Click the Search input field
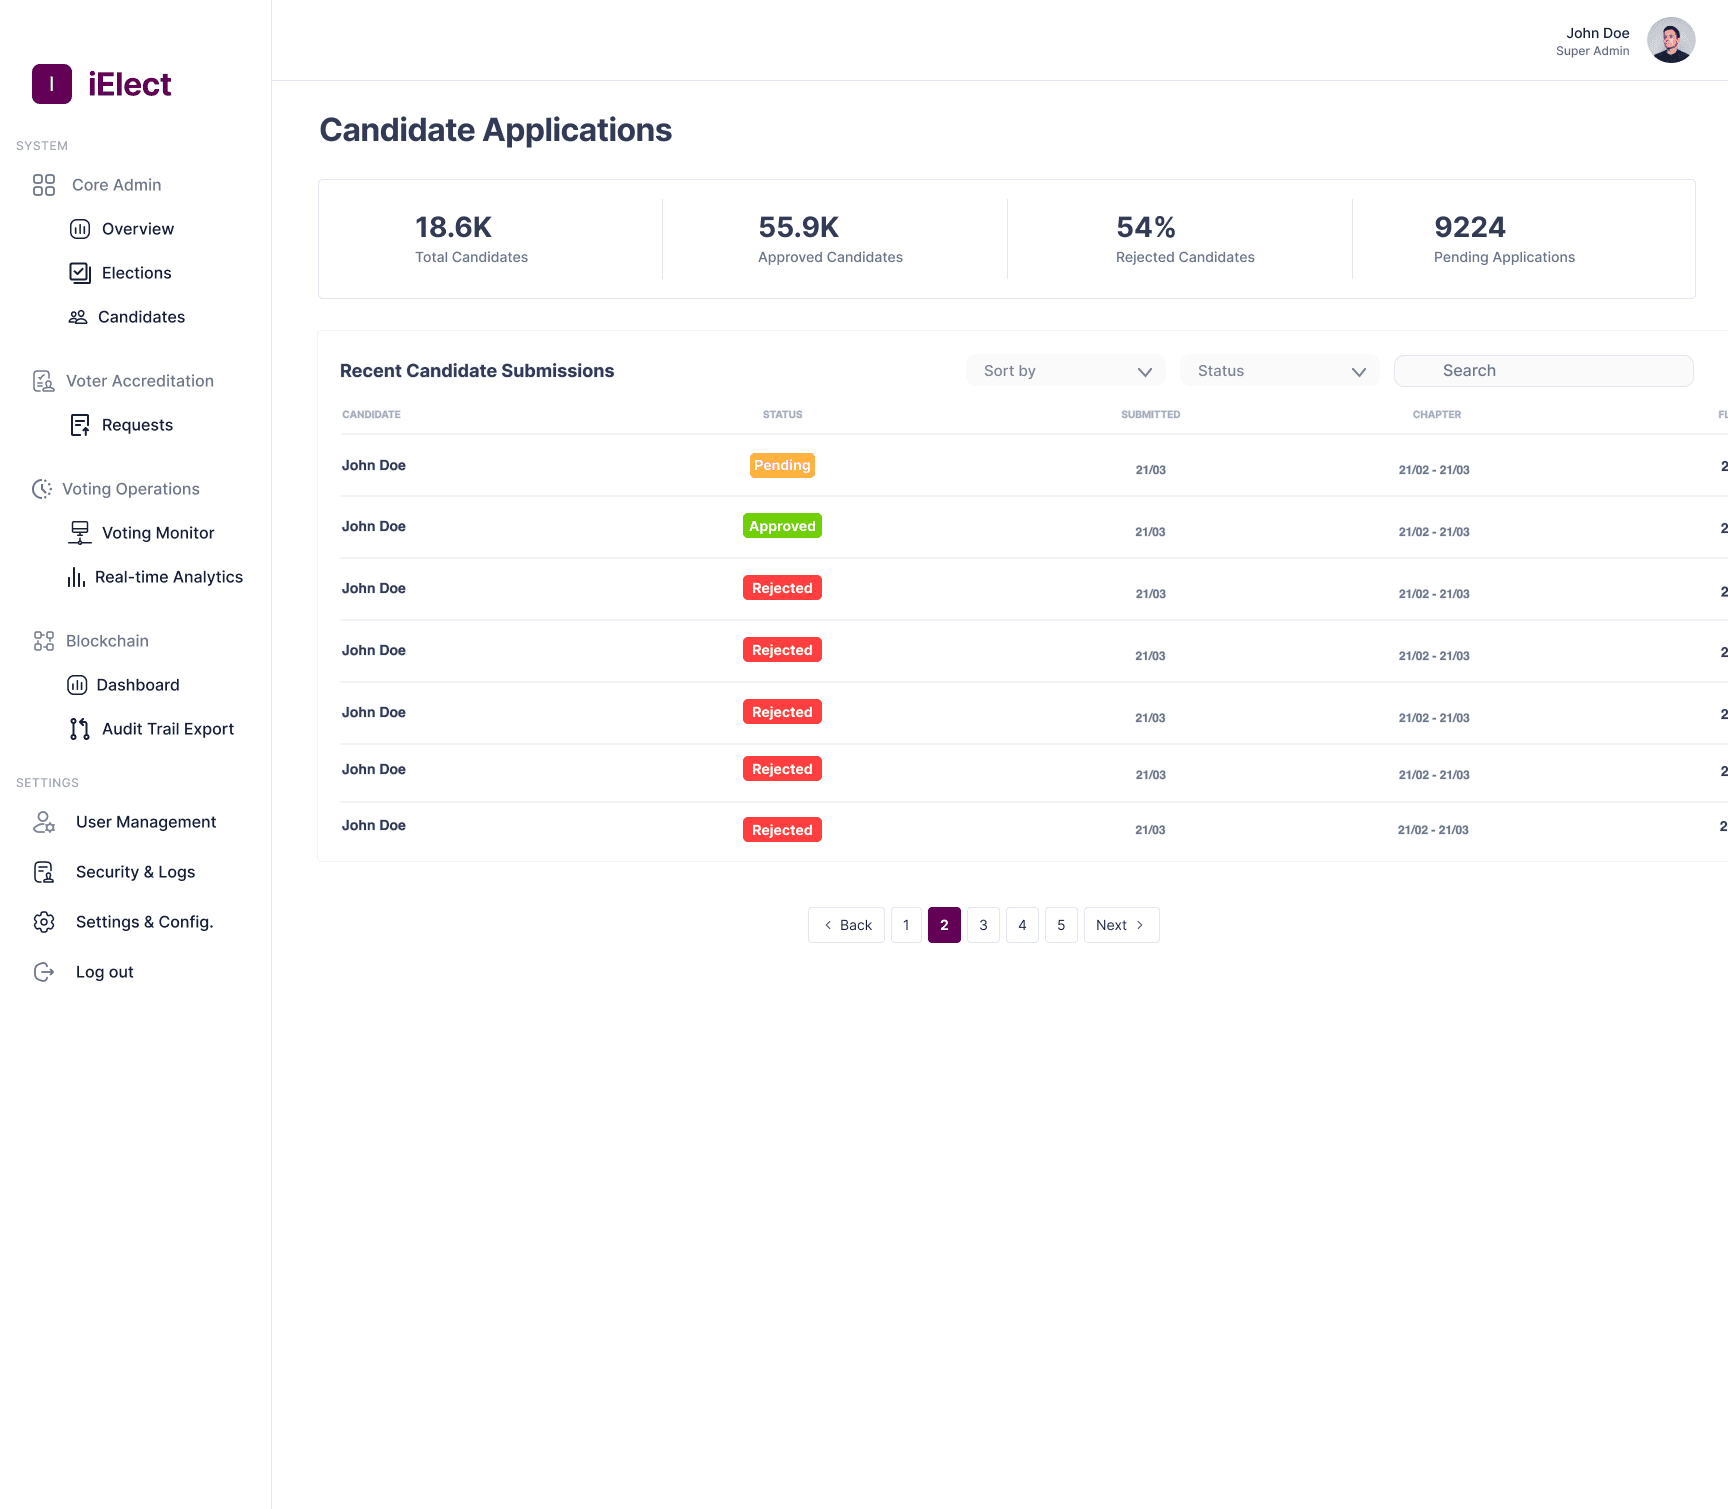1728x1509 pixels. [x=1544, y=371]
